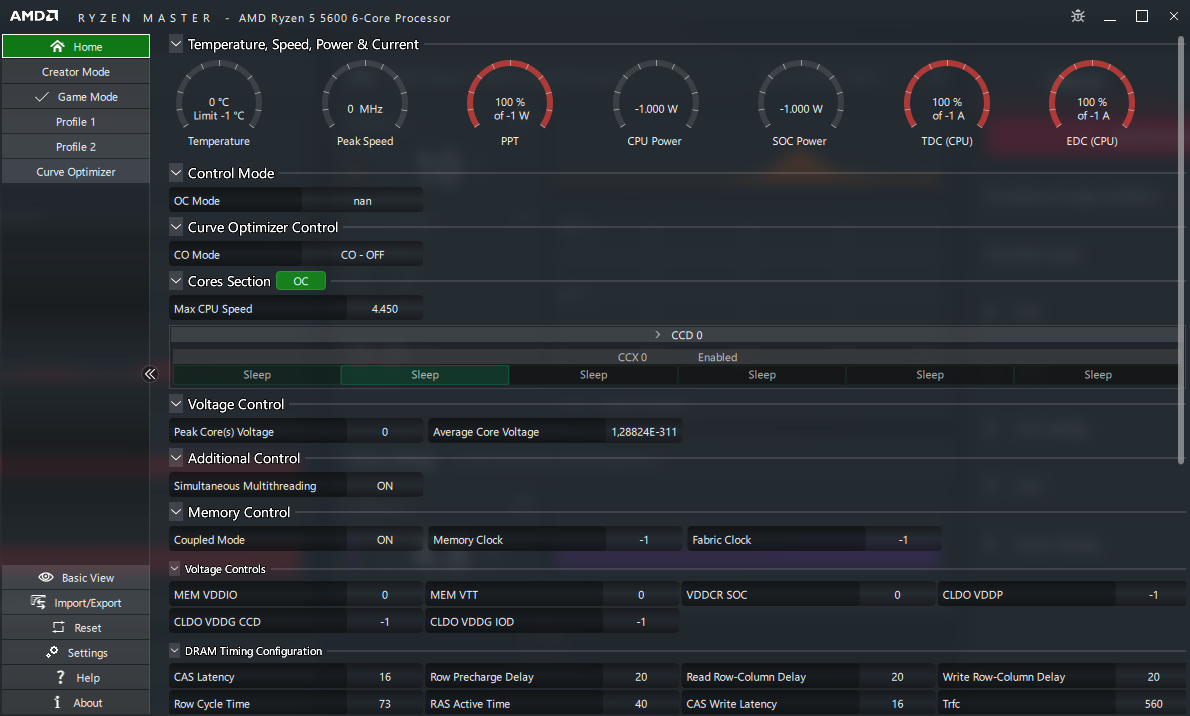The width and height of the screenshot is (1190, 716).
Task: Switch to Game Mode profile
Action: pyautogui.click(x=76, y=96)
